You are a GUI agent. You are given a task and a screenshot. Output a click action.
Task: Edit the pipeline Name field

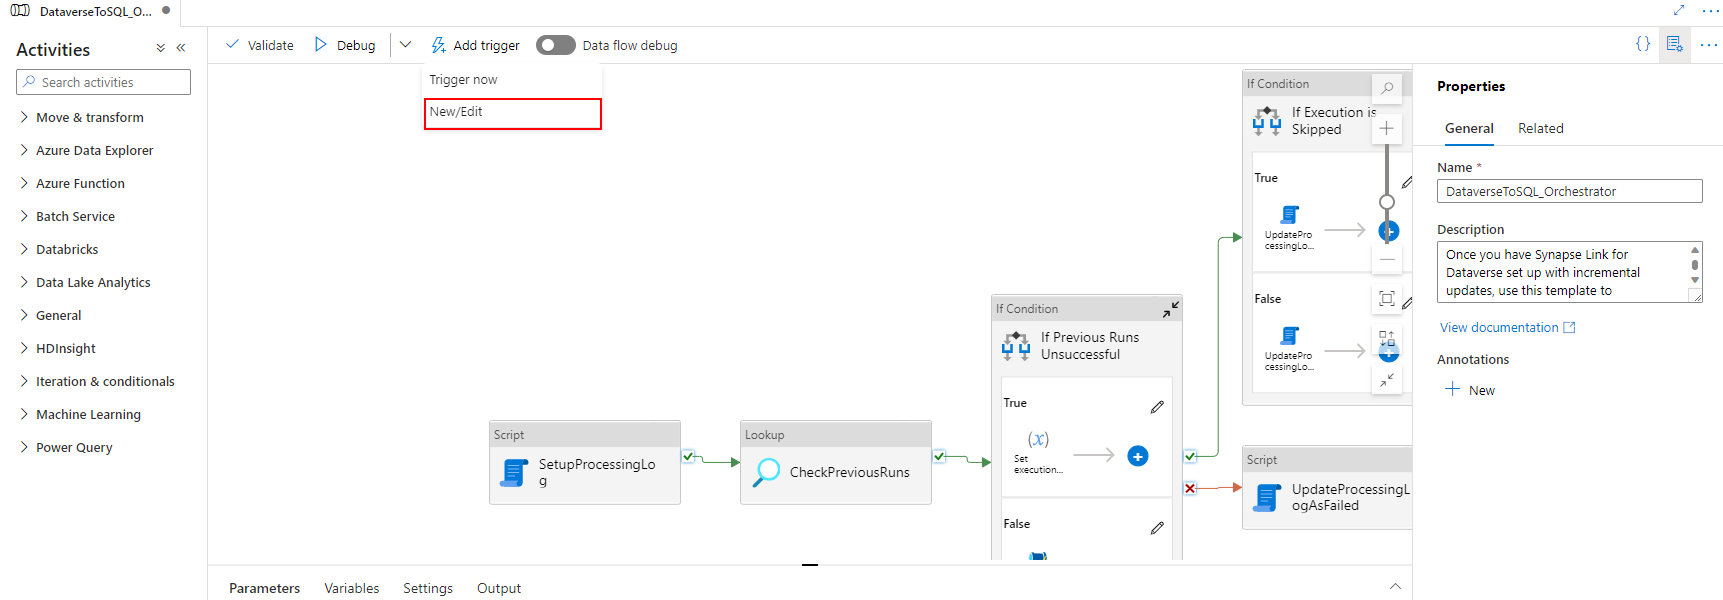tap(1570, 191)
